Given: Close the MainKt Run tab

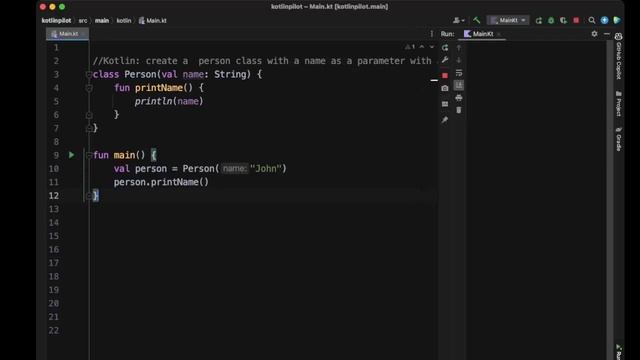Looking at the screenshot, I should pyautogui.click(x=499, y=34).
